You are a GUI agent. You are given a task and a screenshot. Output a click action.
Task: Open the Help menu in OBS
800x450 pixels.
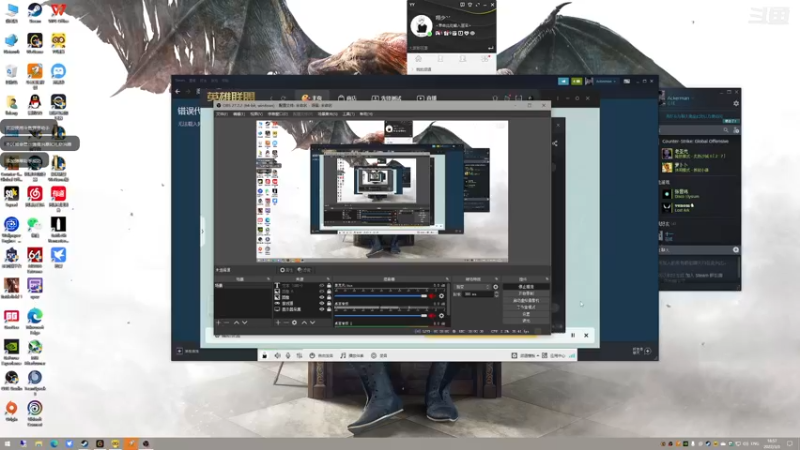pos(366,114)
